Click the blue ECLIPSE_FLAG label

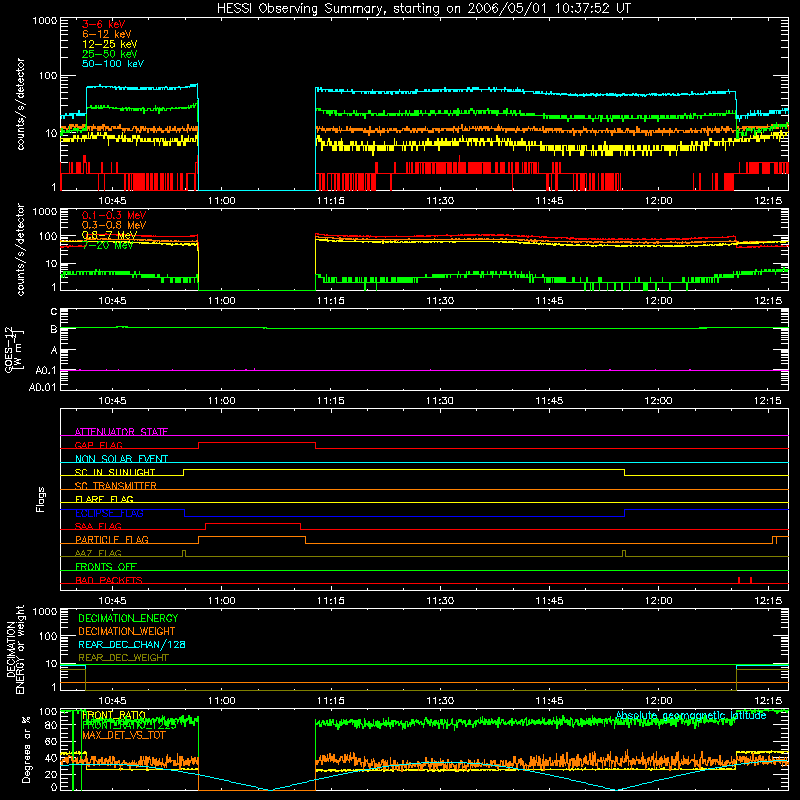109,513
